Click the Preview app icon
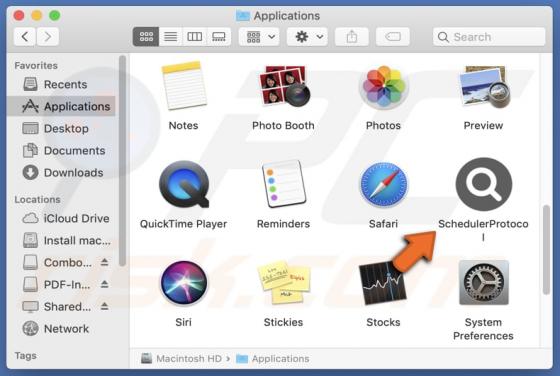The height and width of the screenshot is (376, 560). click(x=484, y=86)
